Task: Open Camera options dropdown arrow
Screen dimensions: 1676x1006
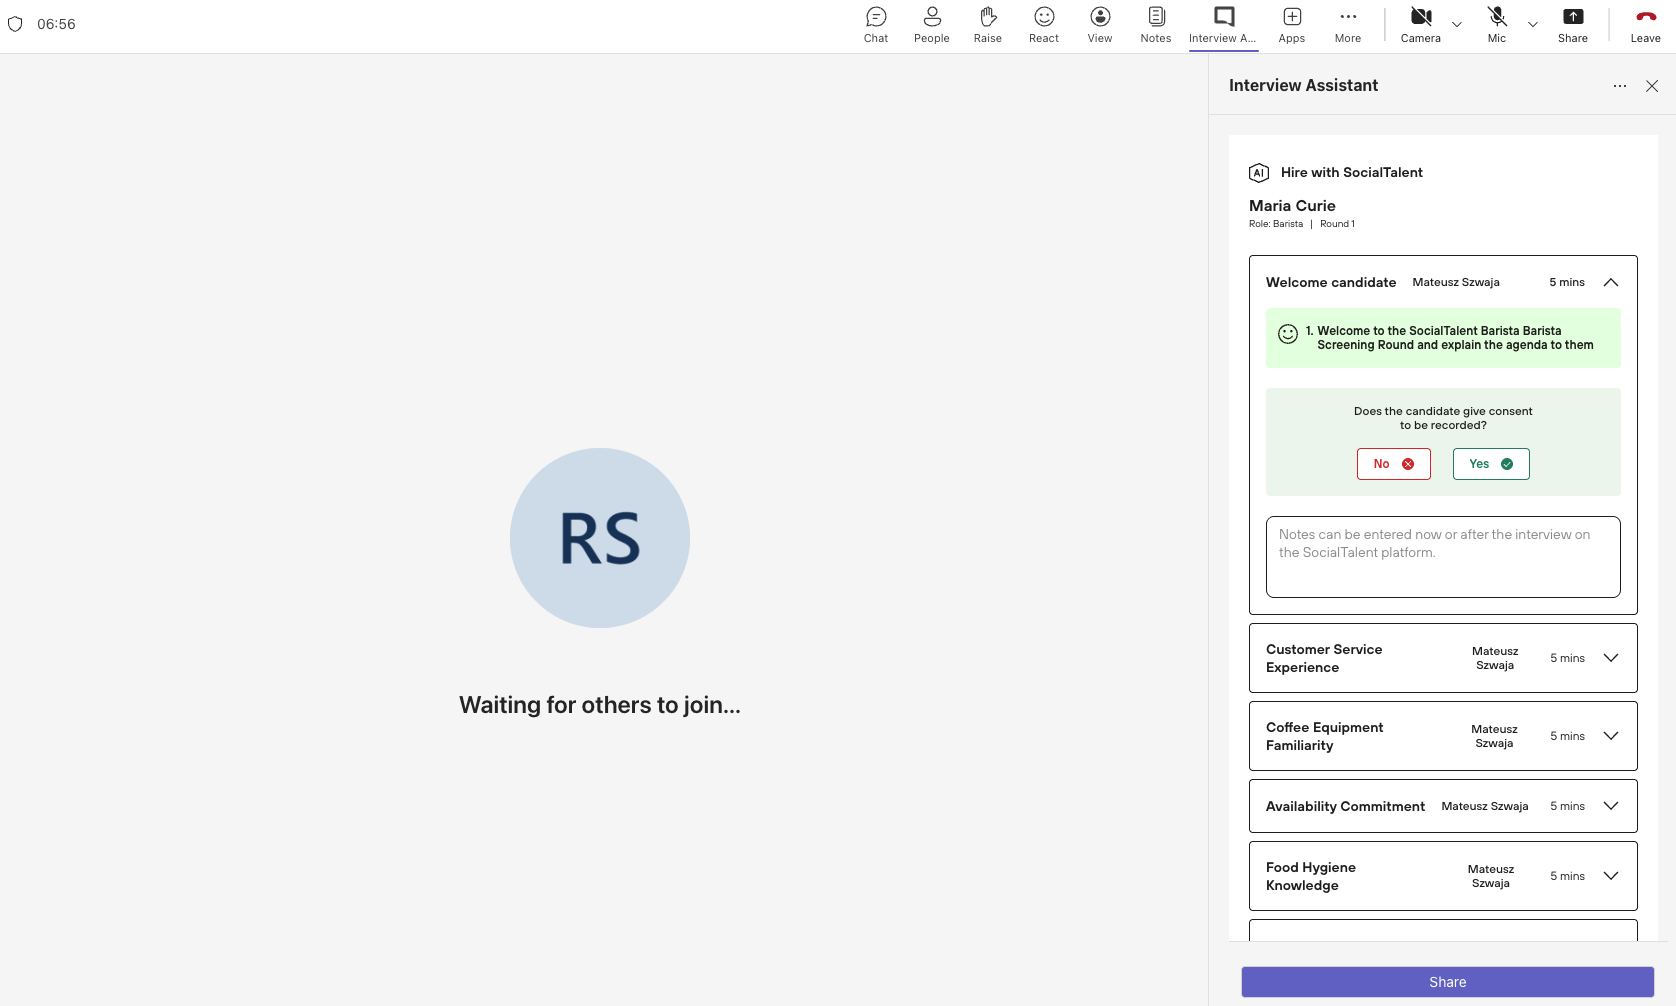Action: pos(1456,25)
